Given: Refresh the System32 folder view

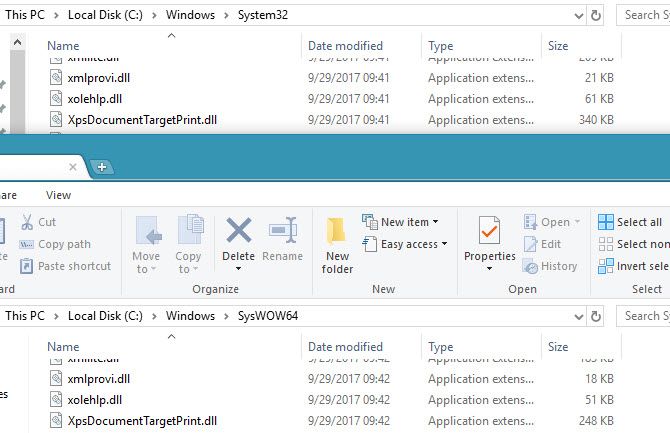Looking at the screenshot, I should pos(596,15).
